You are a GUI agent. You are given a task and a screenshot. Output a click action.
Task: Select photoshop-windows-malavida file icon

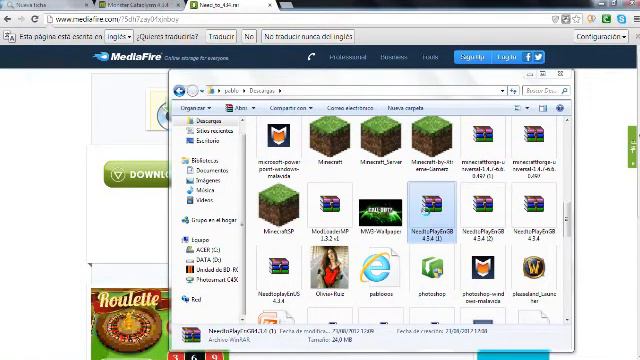(483, 267)
